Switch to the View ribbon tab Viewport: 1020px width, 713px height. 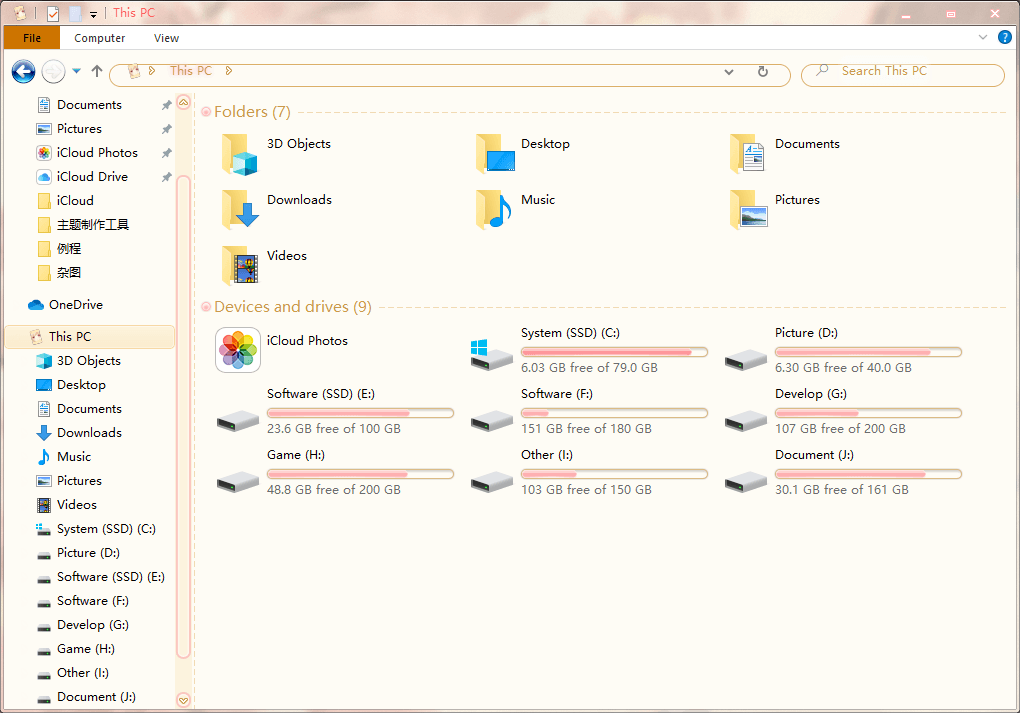click(x=167, y=38)
